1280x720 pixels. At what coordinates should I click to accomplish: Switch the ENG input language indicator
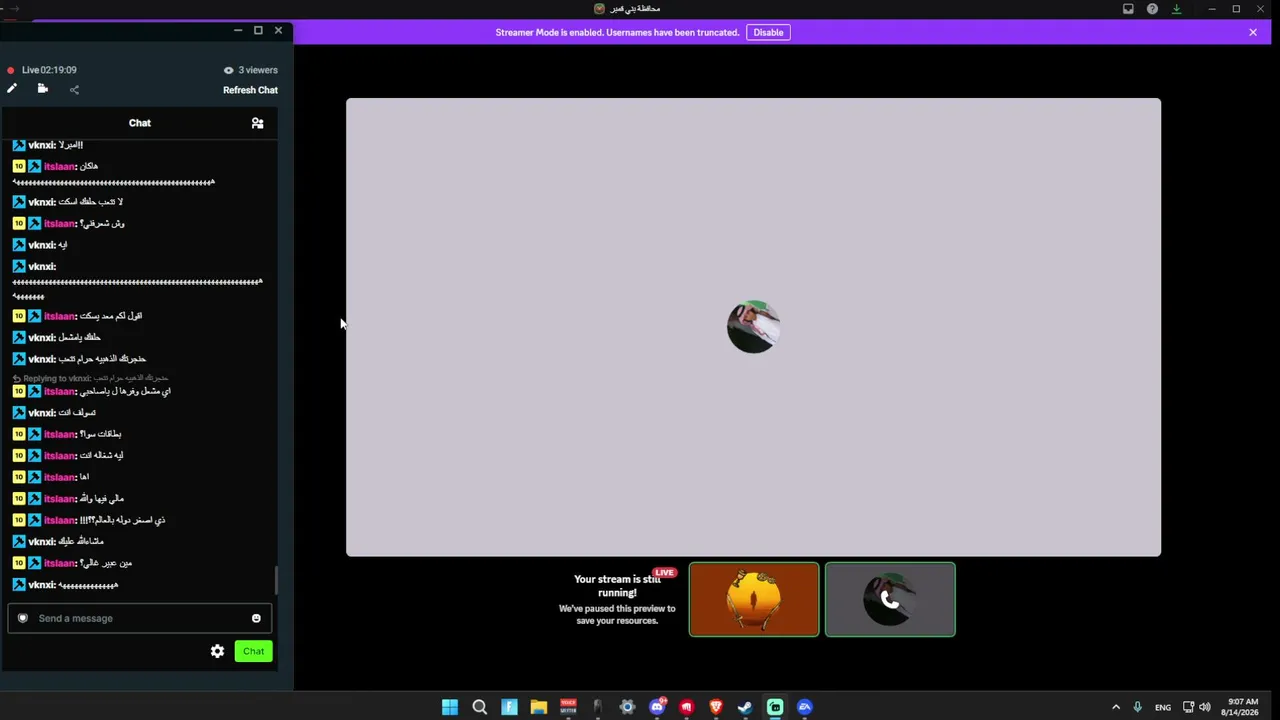point(1162,707)
